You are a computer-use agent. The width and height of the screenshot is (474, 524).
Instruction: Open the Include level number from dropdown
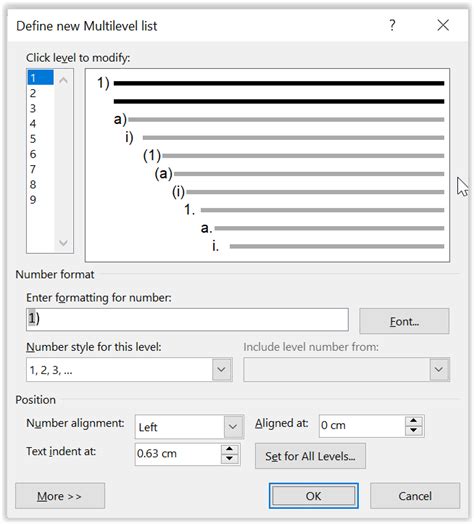pos(439,369)
